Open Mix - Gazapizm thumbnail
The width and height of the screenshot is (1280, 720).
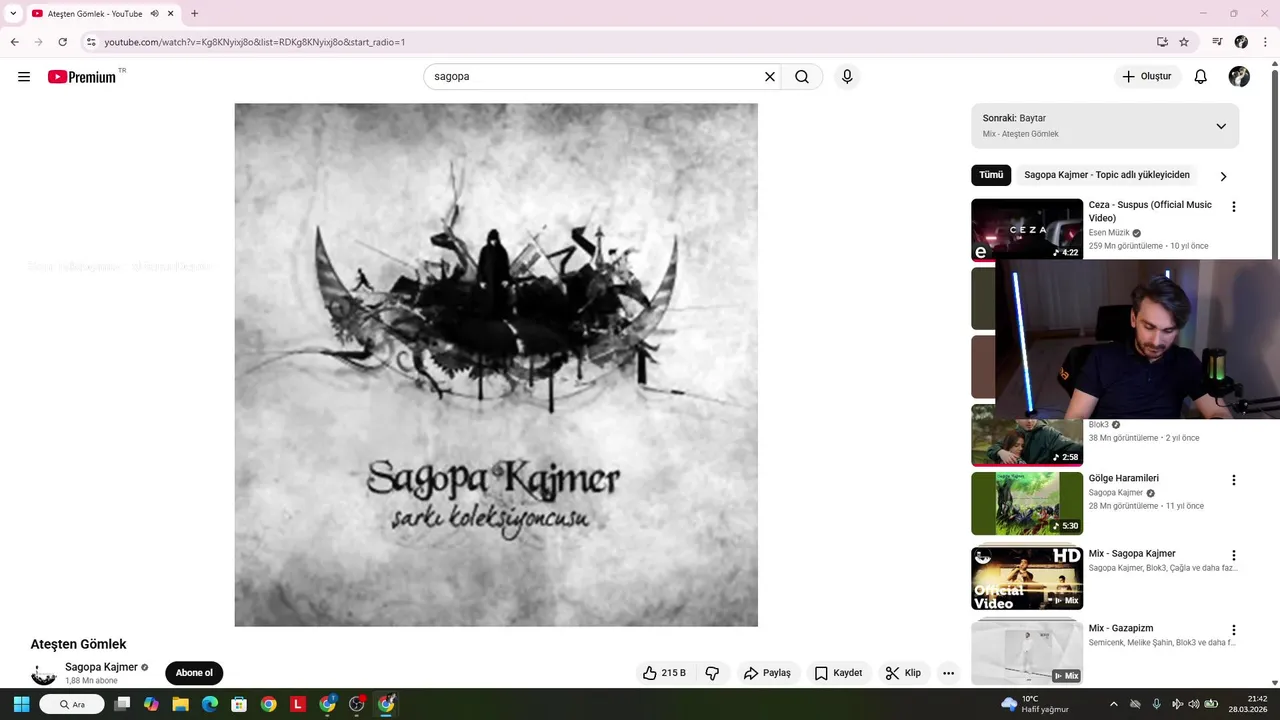(x=1027, y=652)
